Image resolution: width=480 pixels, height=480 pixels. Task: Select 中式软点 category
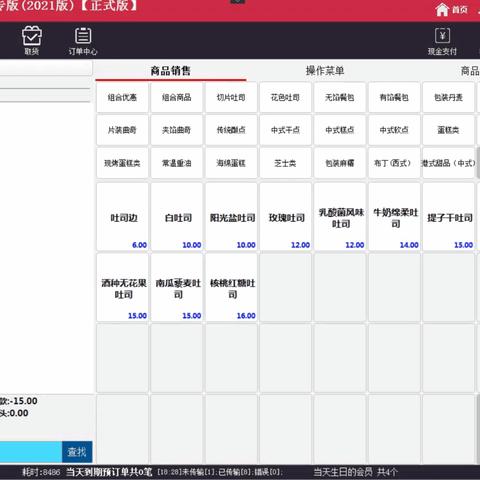pyautogui.click(x=394, y=130)
